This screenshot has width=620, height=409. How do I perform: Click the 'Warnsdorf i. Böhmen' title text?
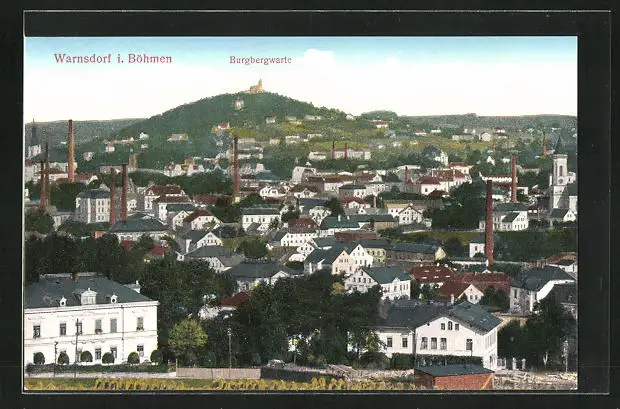pos(113,59)
